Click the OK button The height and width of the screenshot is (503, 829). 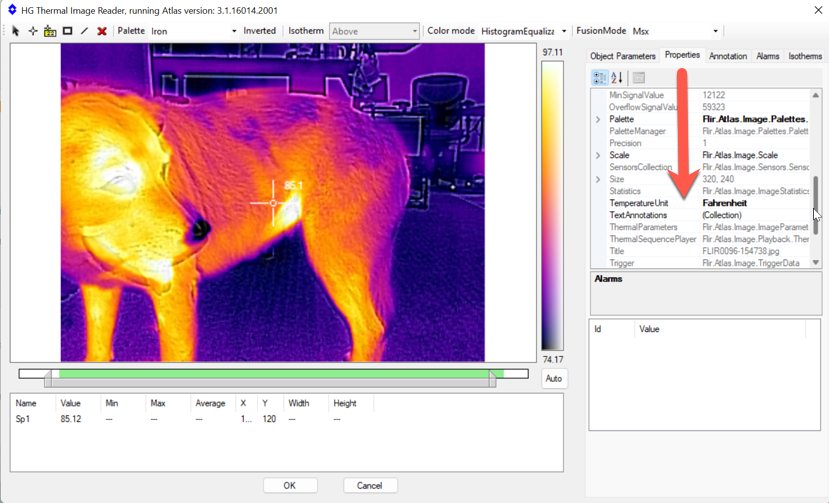[290, 485]
